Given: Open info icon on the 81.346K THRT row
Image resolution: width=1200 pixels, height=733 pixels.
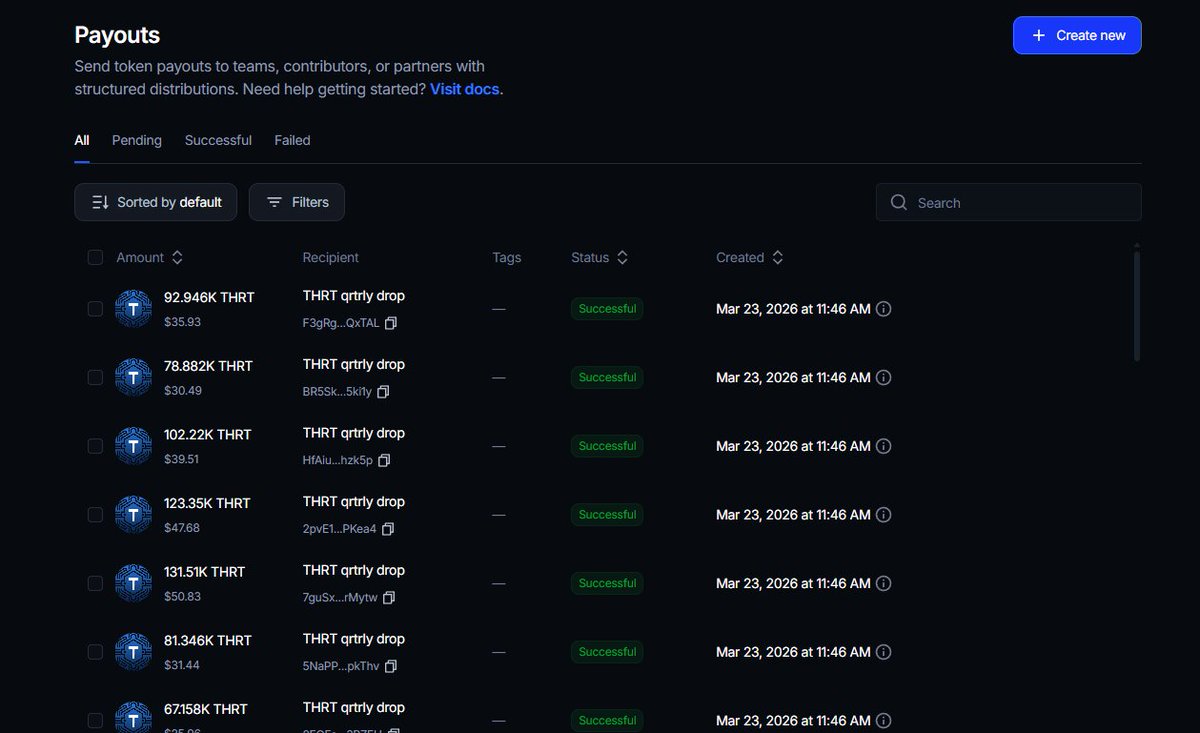Looking at the screenshot, I should click(883, 652).
